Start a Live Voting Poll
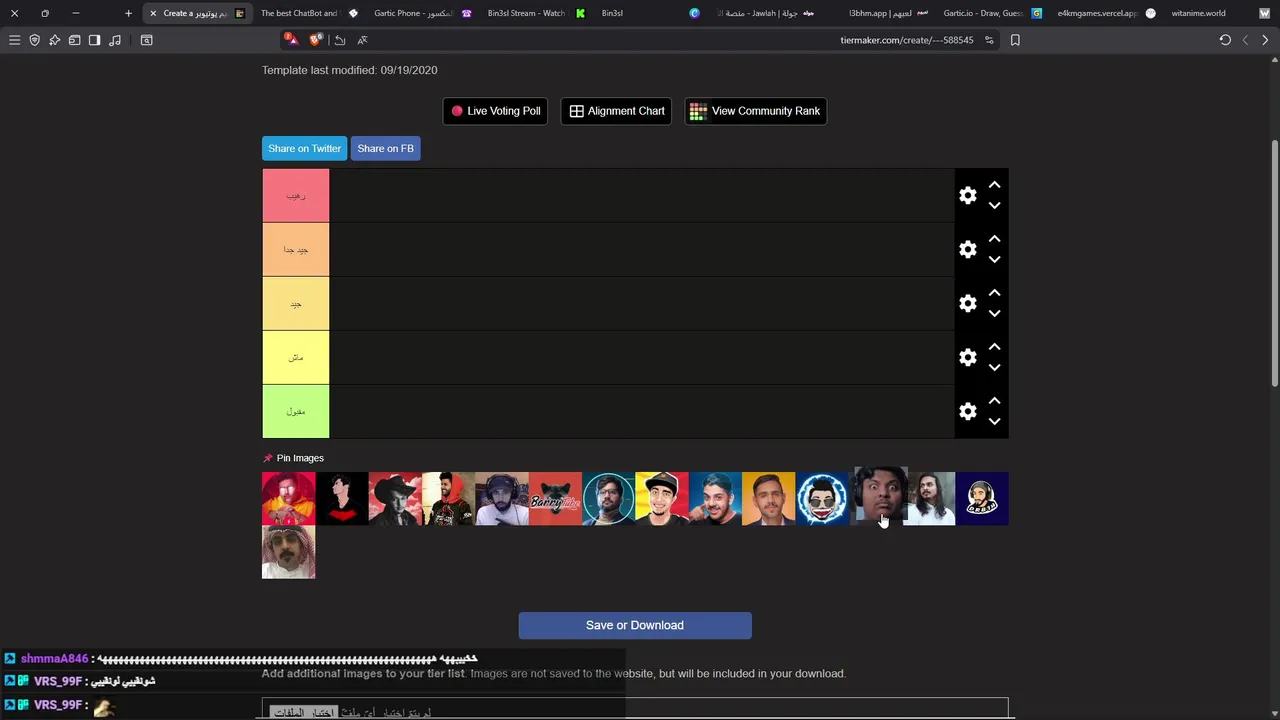Screen dimensions: 1280x720 [x=495, y=111]
